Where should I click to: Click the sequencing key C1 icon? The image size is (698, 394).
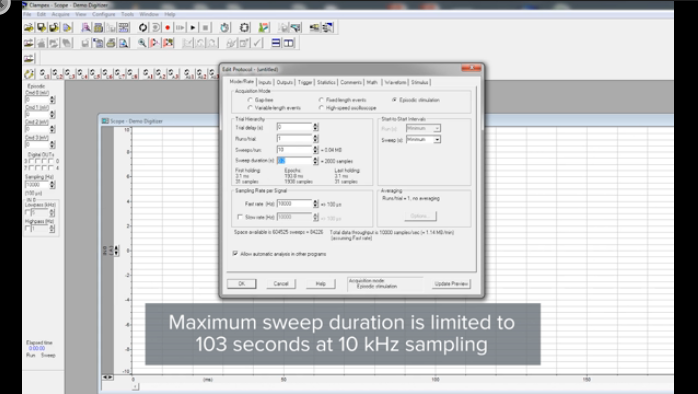pyautogui.click(x=44, y=73)
